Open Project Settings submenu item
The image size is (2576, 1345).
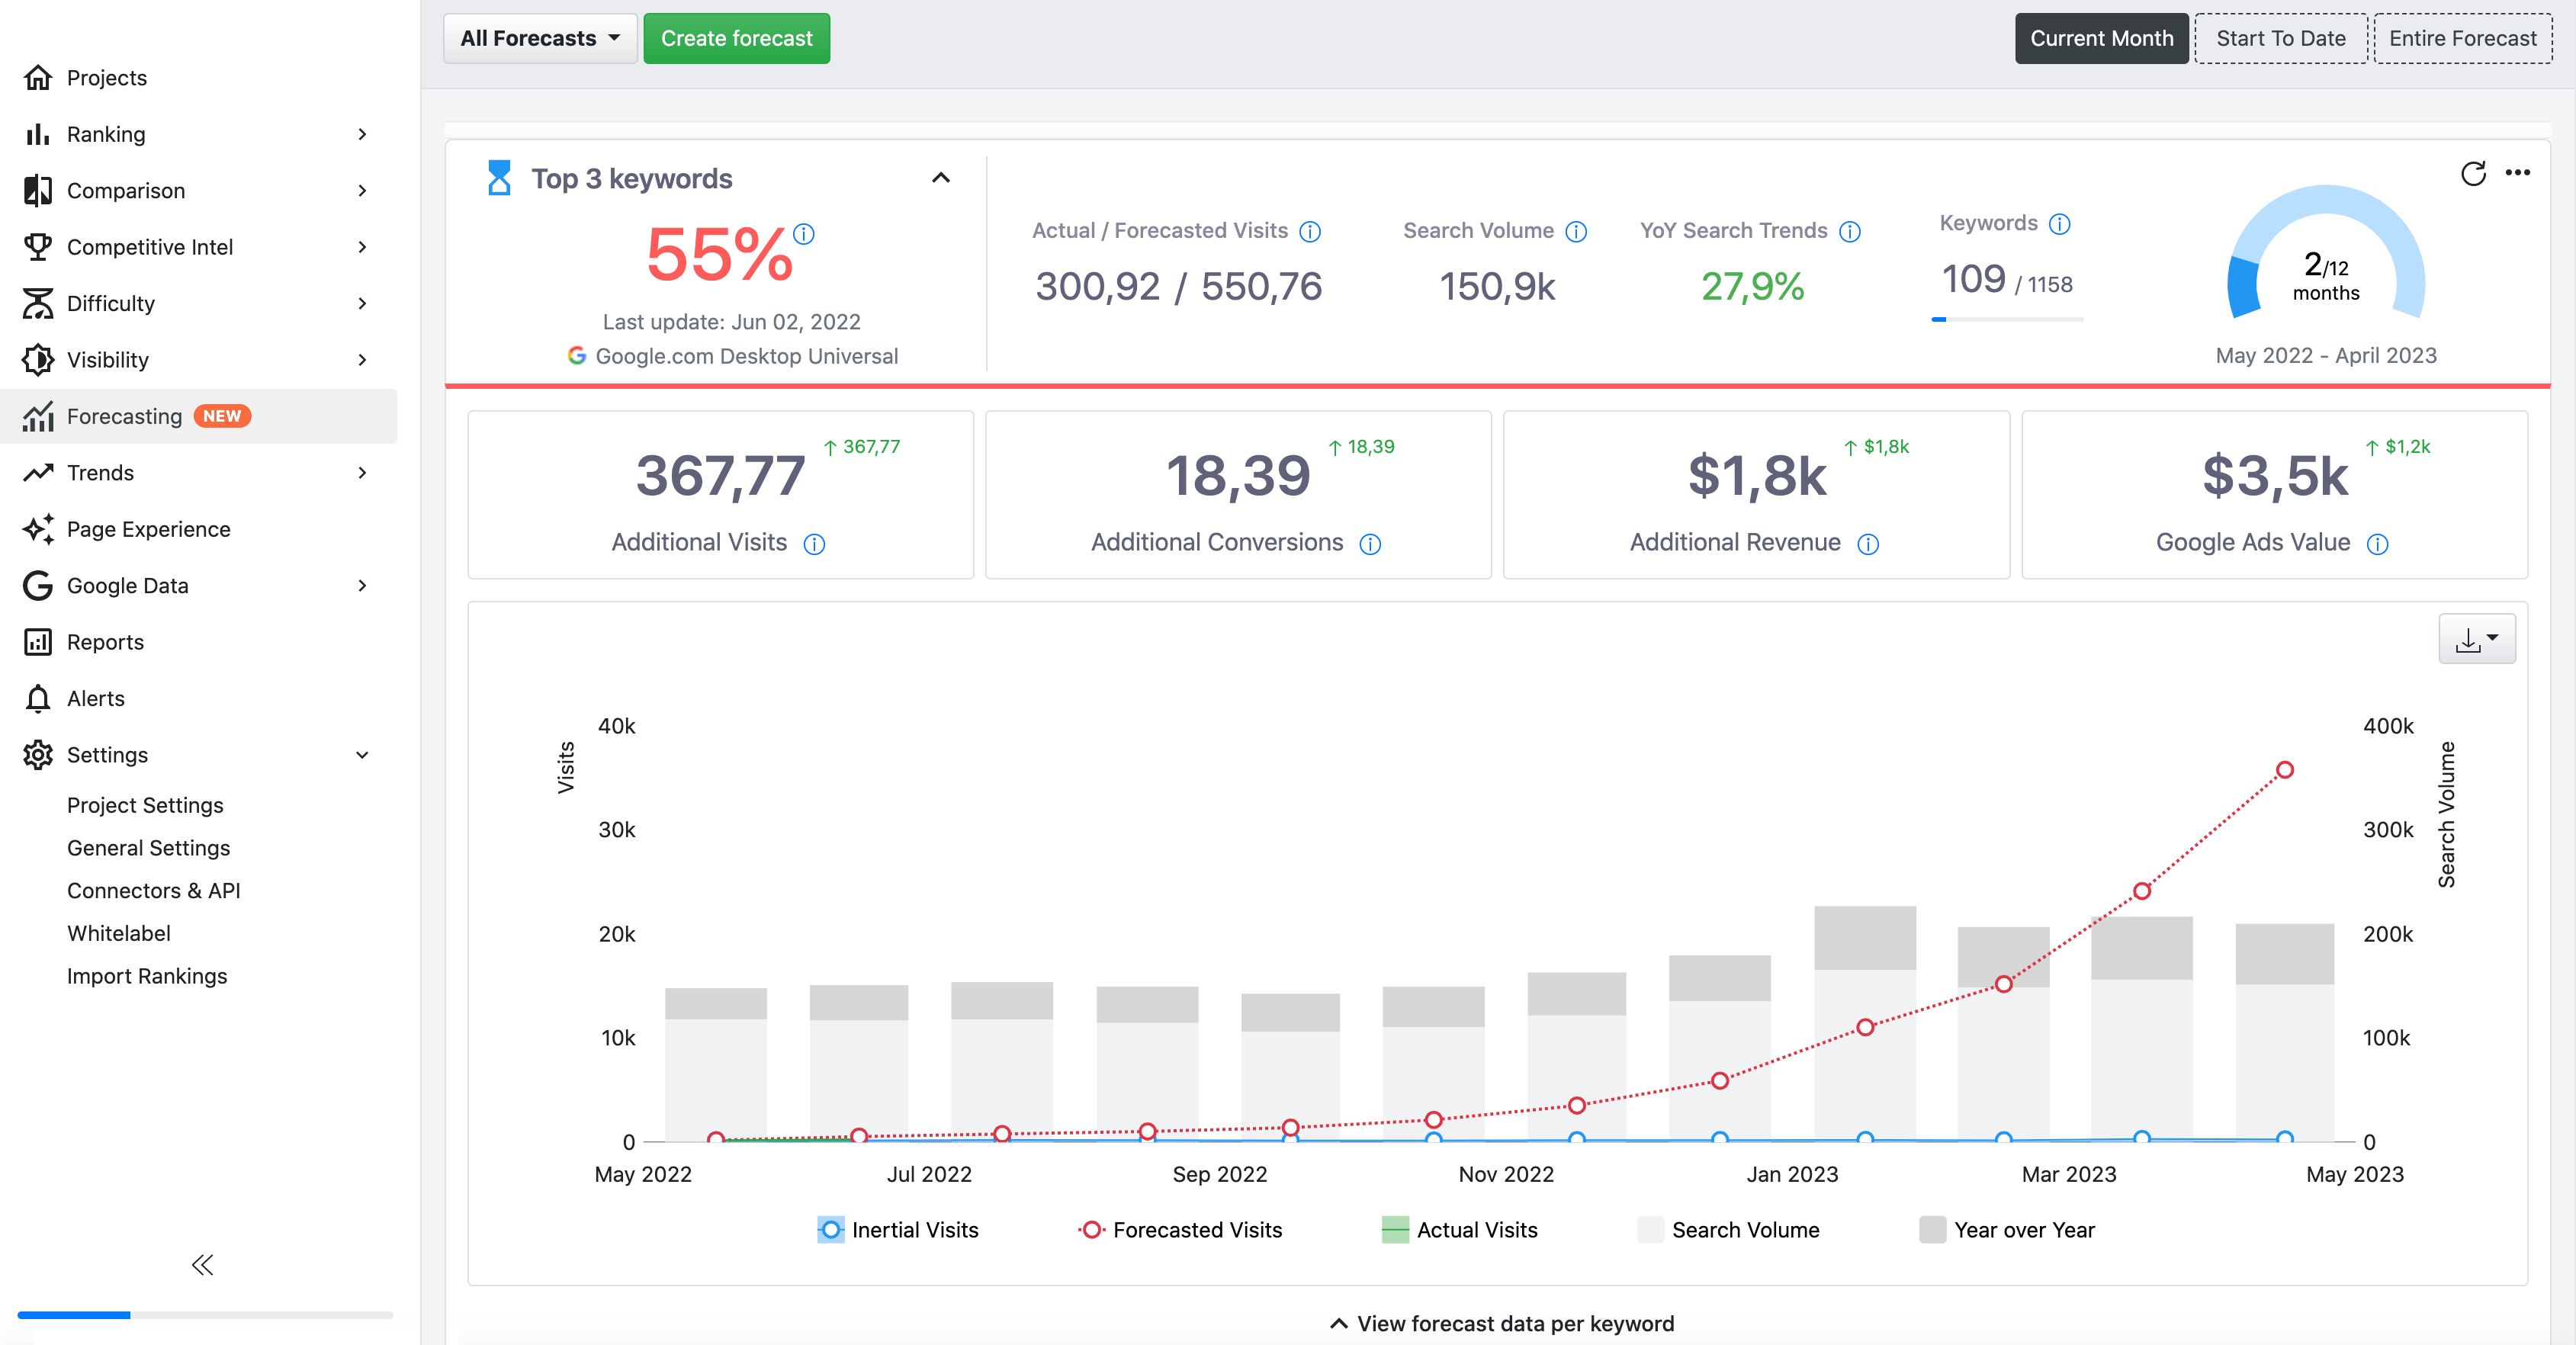coord(145,805)
